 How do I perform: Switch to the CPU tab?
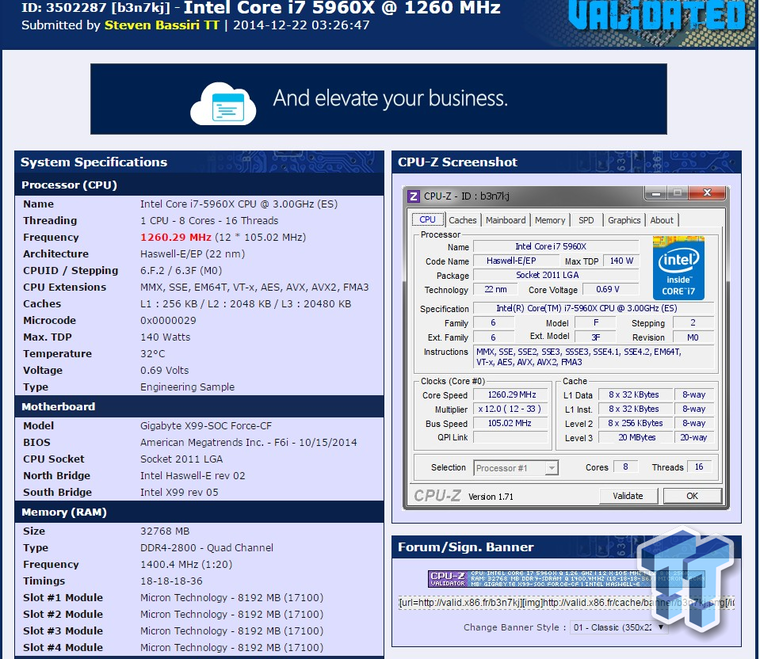pos(428,220)
